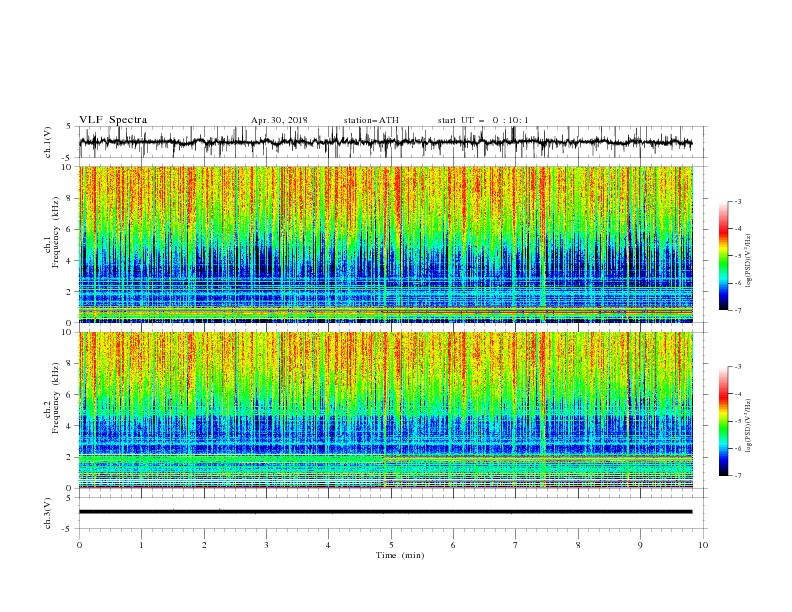Click the ch.2 frequency tick "2"
The image size is (792, 612).
click(x=68, y=457)
